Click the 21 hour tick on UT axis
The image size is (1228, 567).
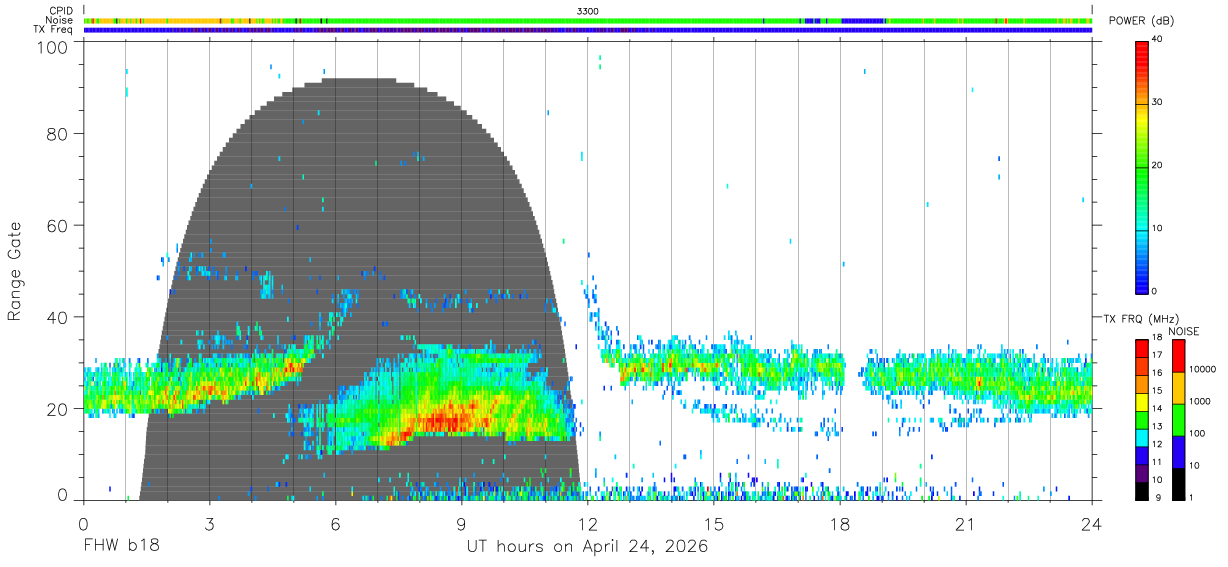(965, 524)
